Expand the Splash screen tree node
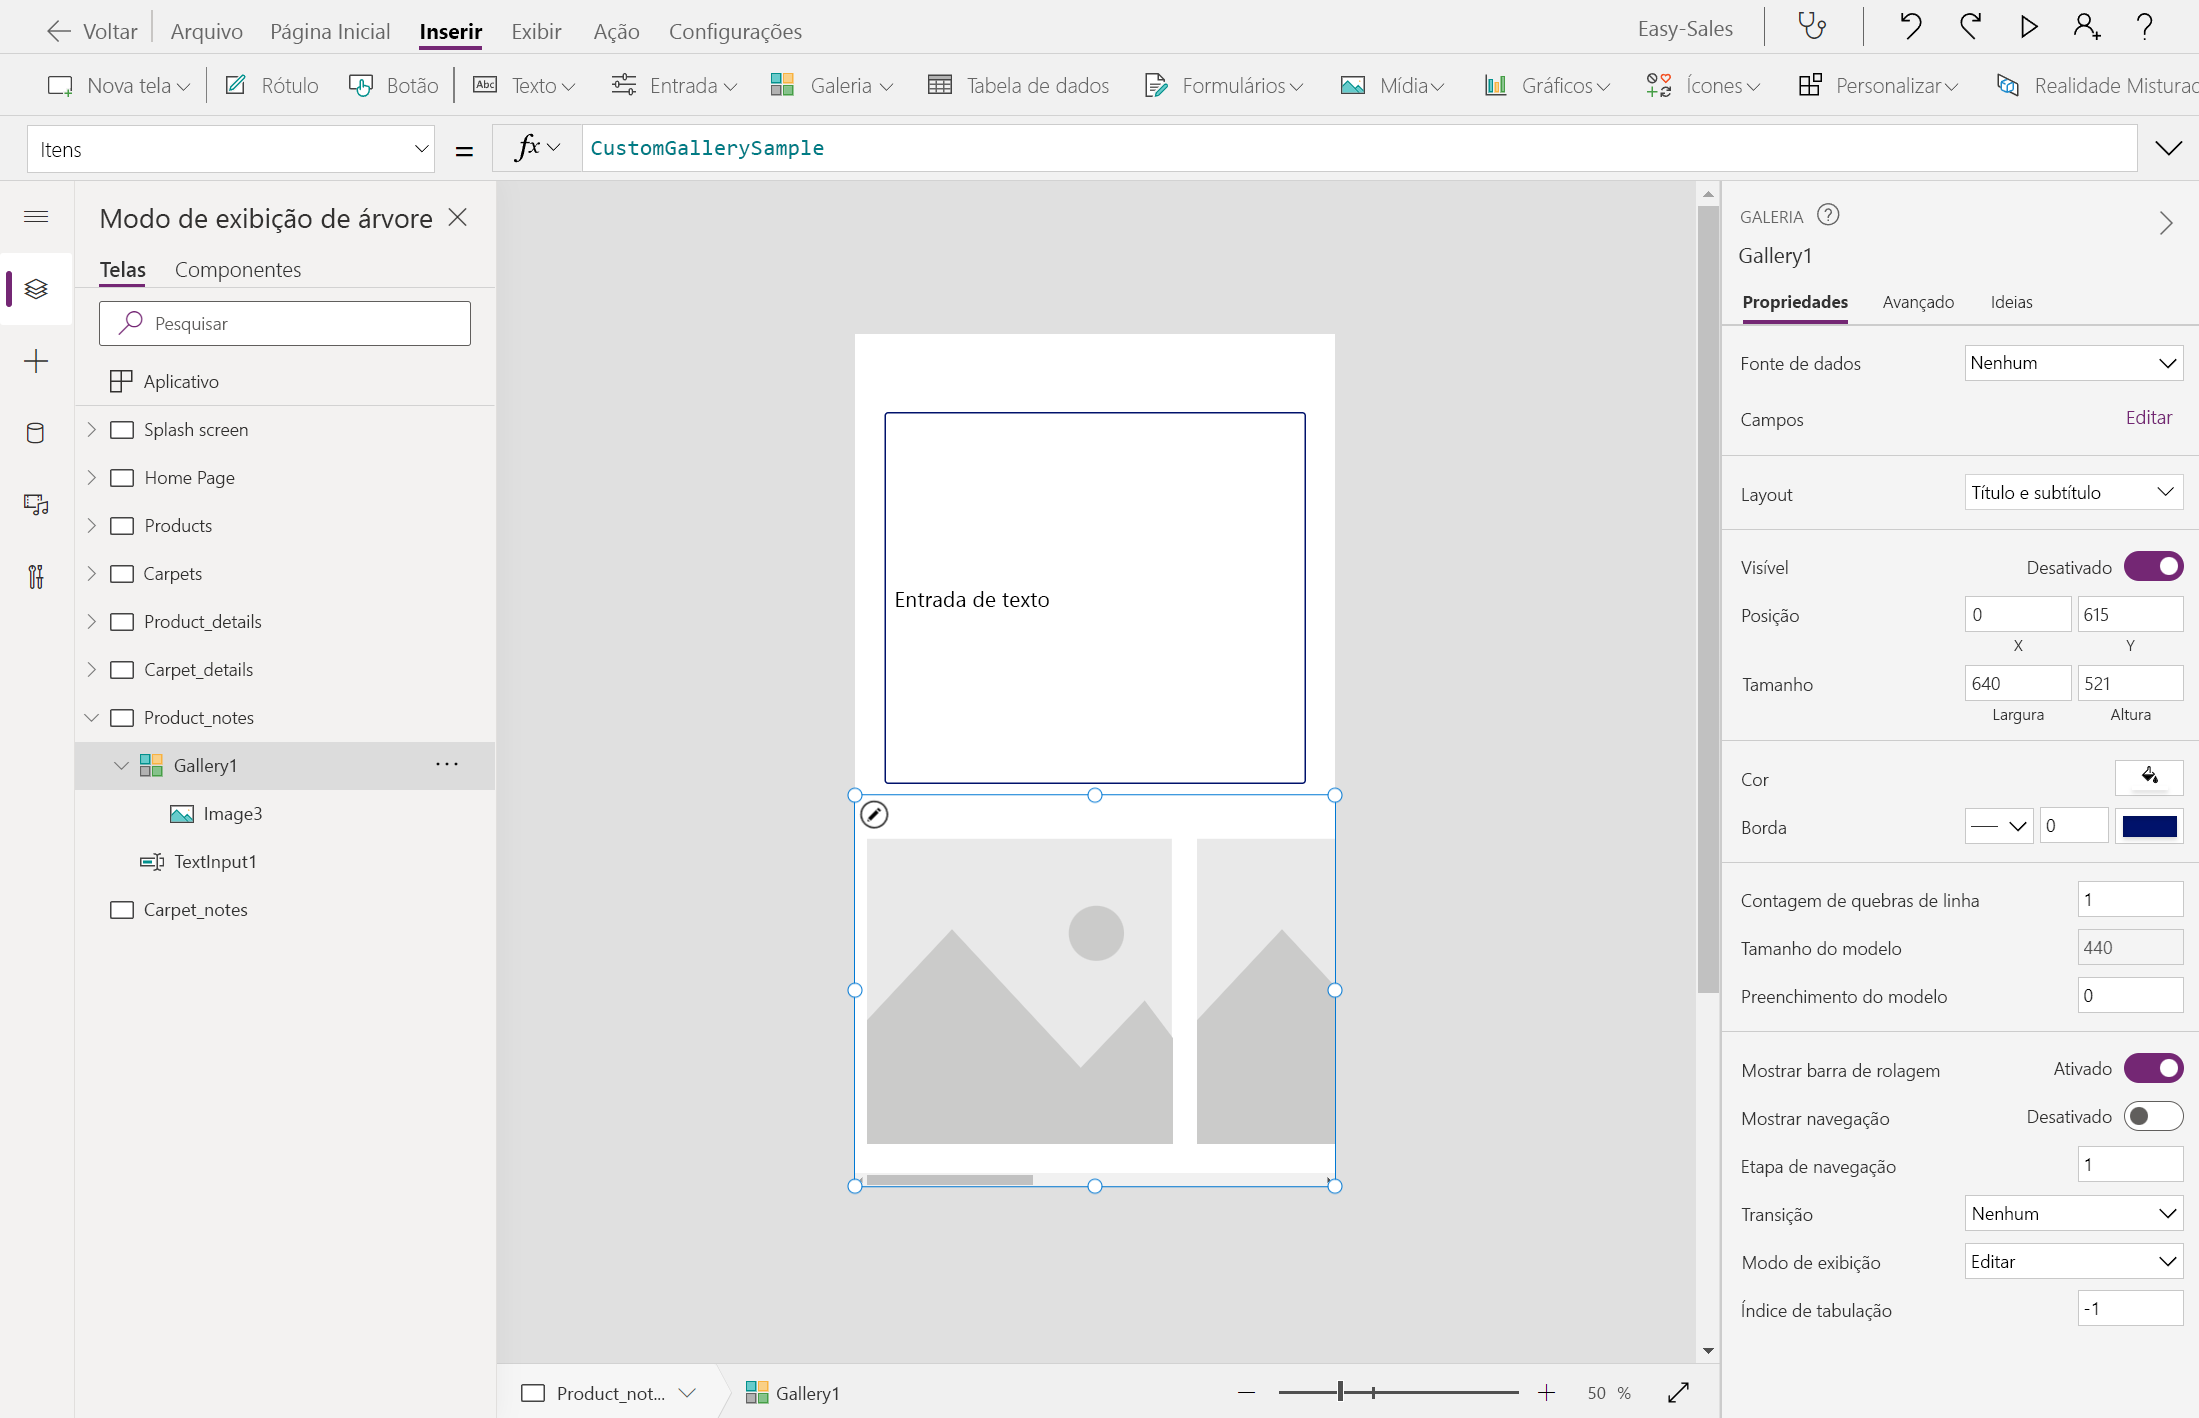This screenshot has width=2199, height=1418. pyautogui.click(x=92, y=429)
